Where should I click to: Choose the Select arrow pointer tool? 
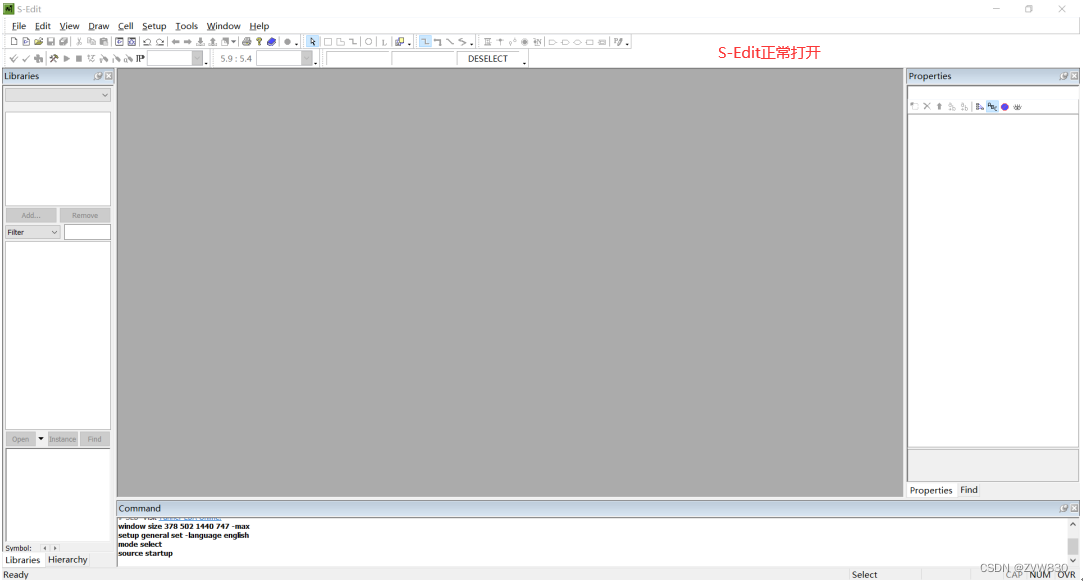point(312,42)
